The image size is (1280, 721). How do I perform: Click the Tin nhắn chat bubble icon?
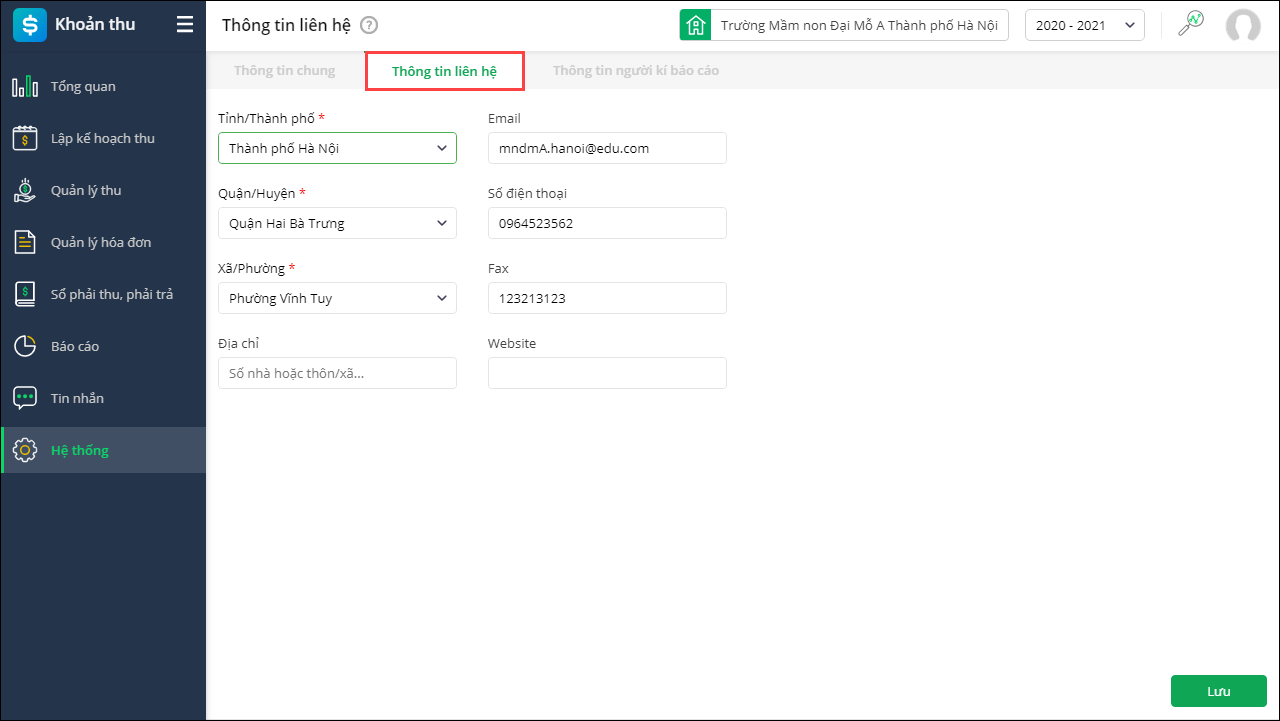(x=25, y=399)
